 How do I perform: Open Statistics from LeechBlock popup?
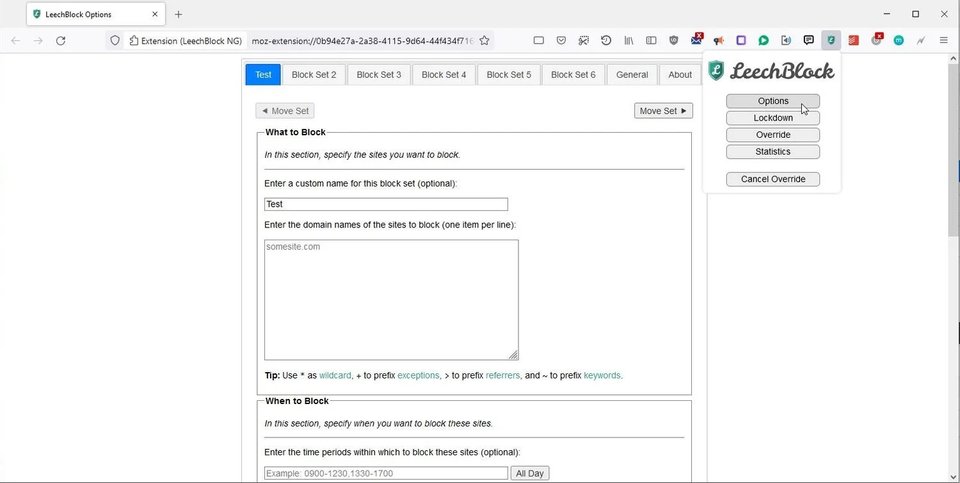(x=773, y=151)
